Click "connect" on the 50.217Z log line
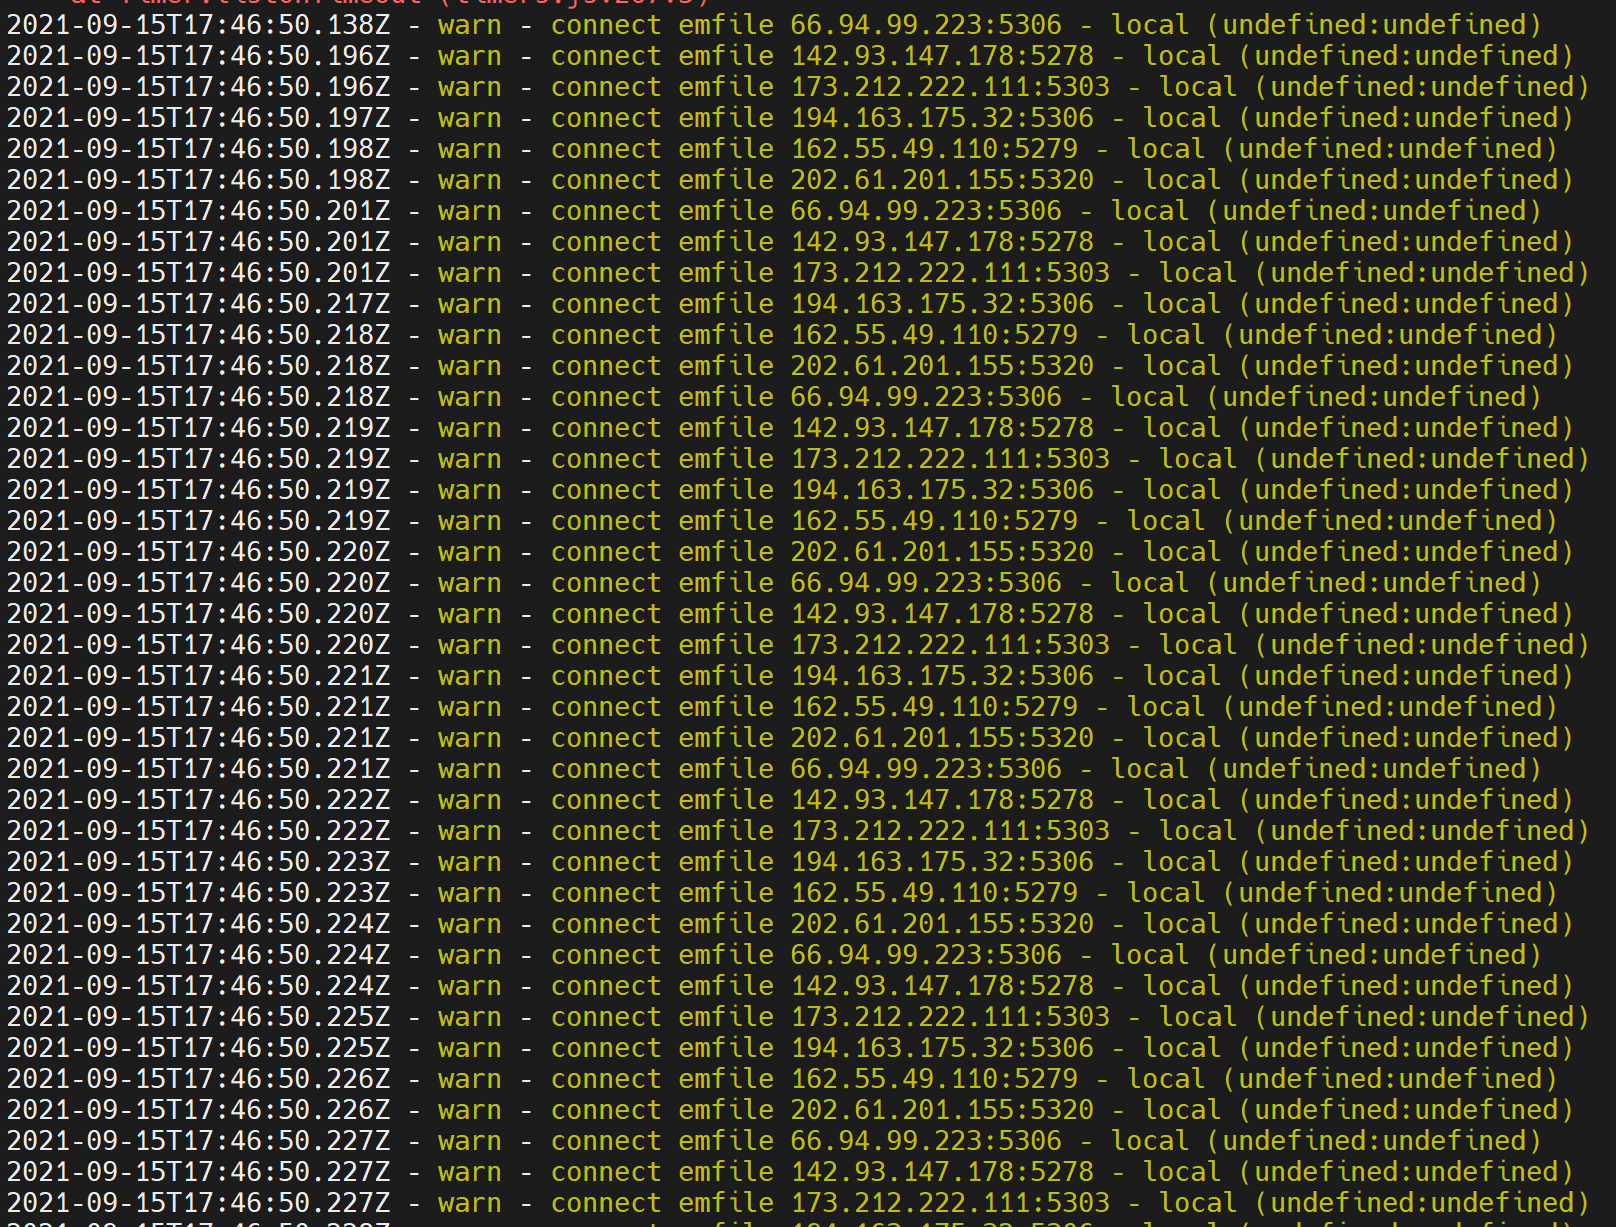Screen dimensions: 1616x1227 coord(606,304)
